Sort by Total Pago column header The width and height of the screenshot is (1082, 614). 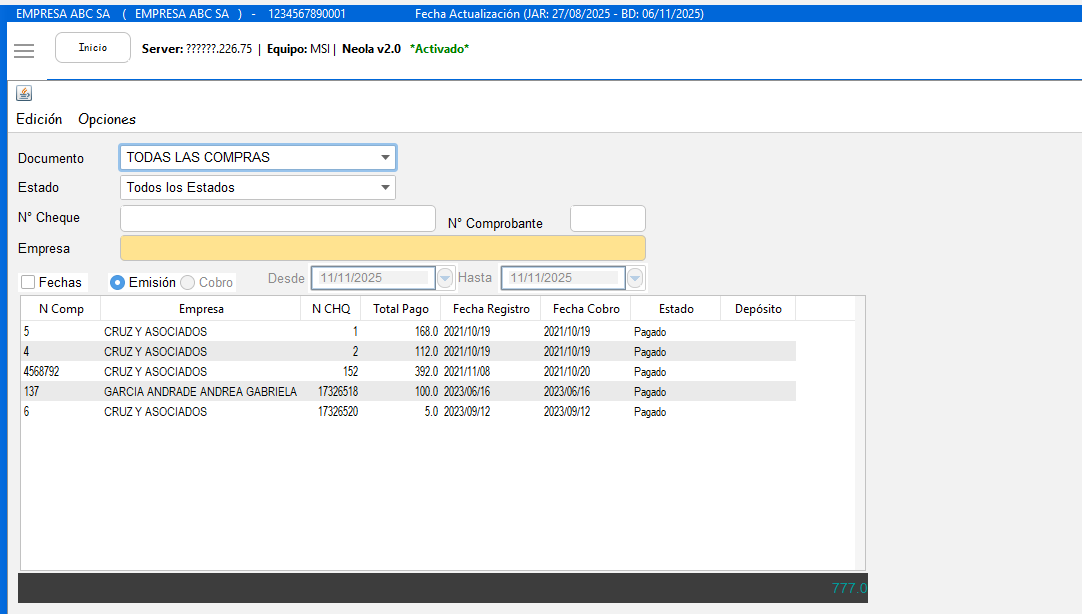click(x=400, y=309)
